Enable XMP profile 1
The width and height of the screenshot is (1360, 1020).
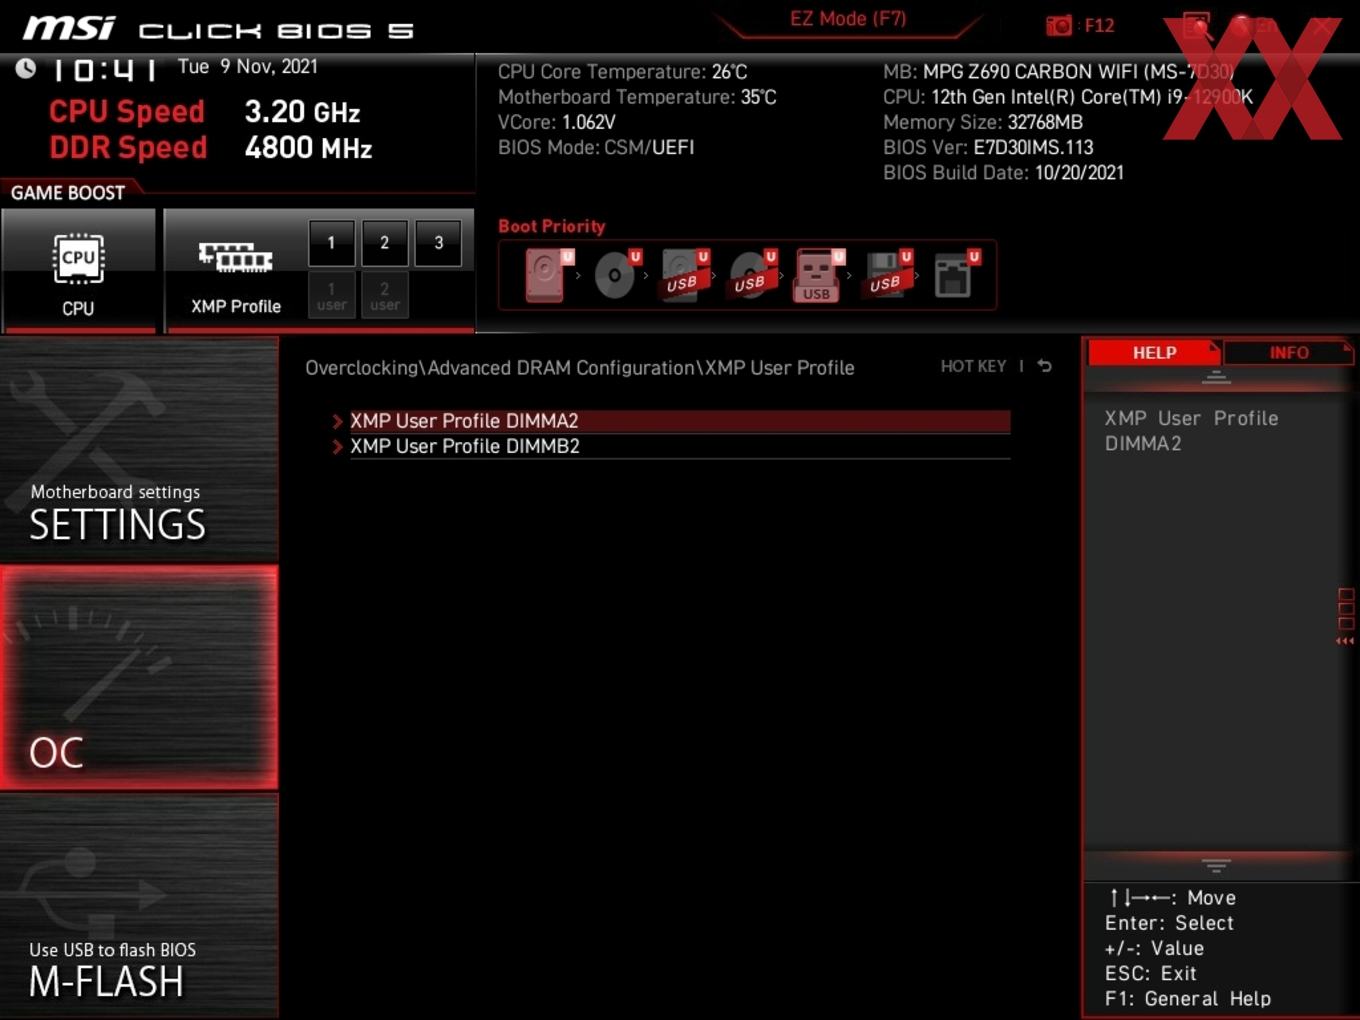click(331, 243)
